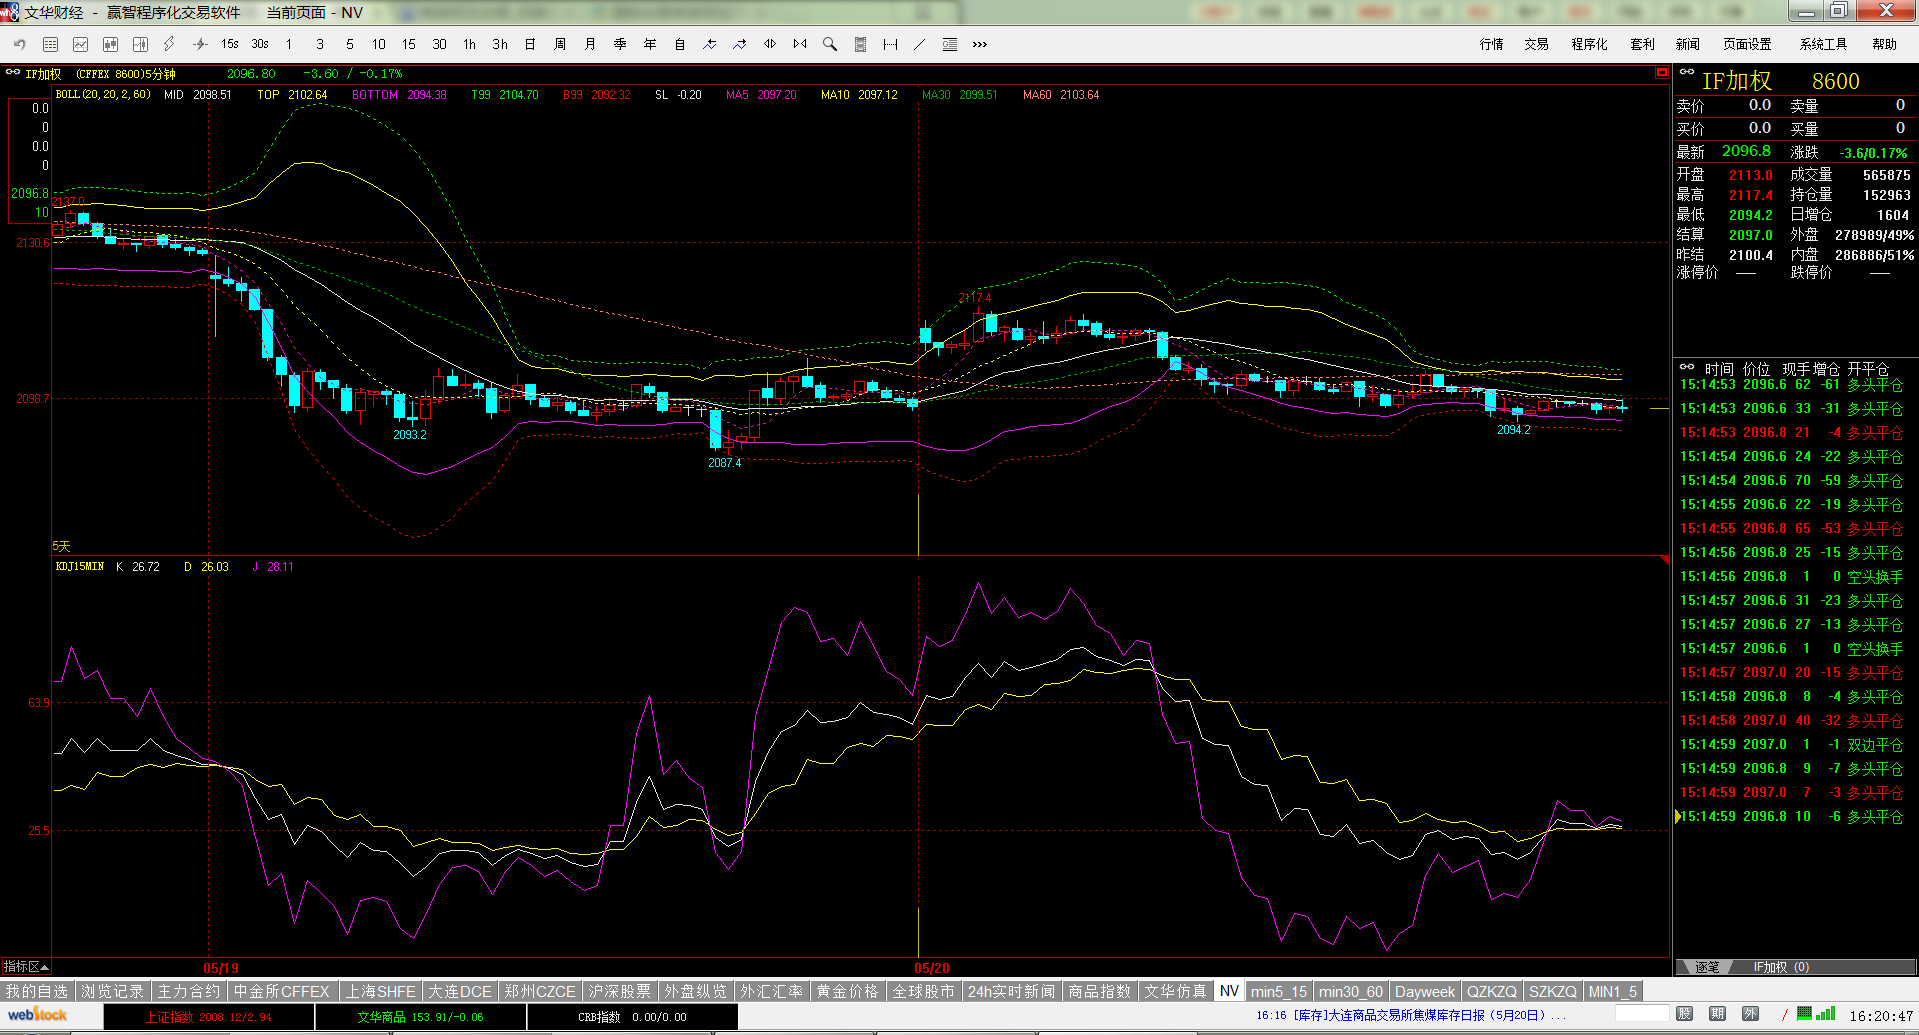The height and width of the screenshot is (1035, 1919).
Task: Select the candlestick chart icon in toolbar
Action: [110, 44]
